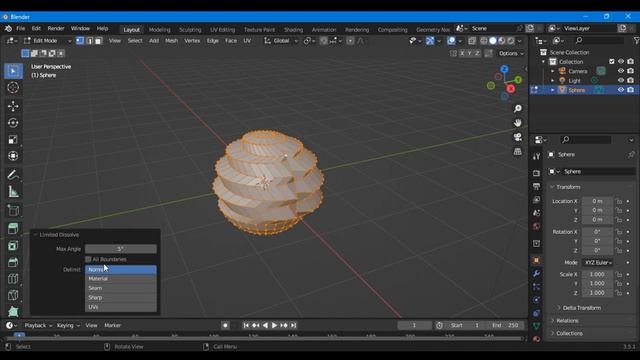Screen dimensions: 640x360
Task: Open the Edit Mode dropdown
Action: coord(47,41)
